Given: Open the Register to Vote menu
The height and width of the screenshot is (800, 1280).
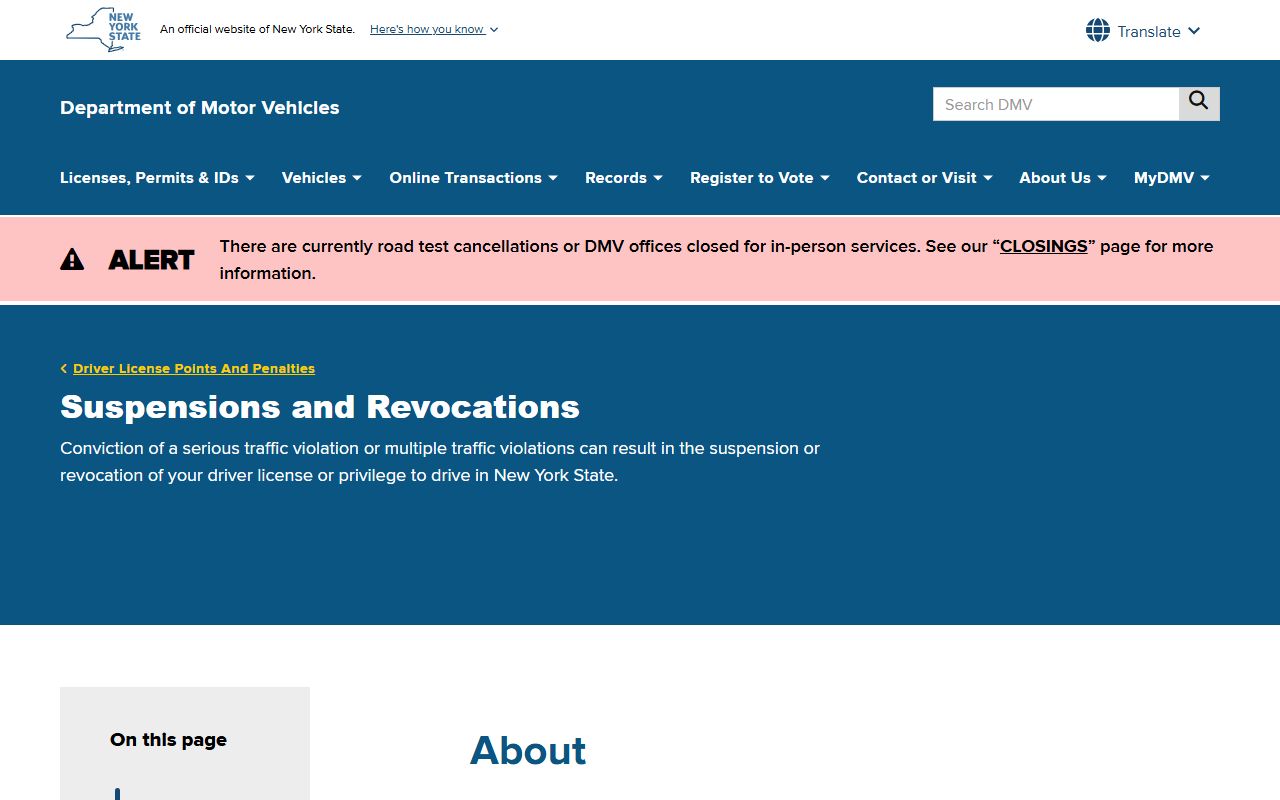Looking at the screenshot, I should pos(760,178).
